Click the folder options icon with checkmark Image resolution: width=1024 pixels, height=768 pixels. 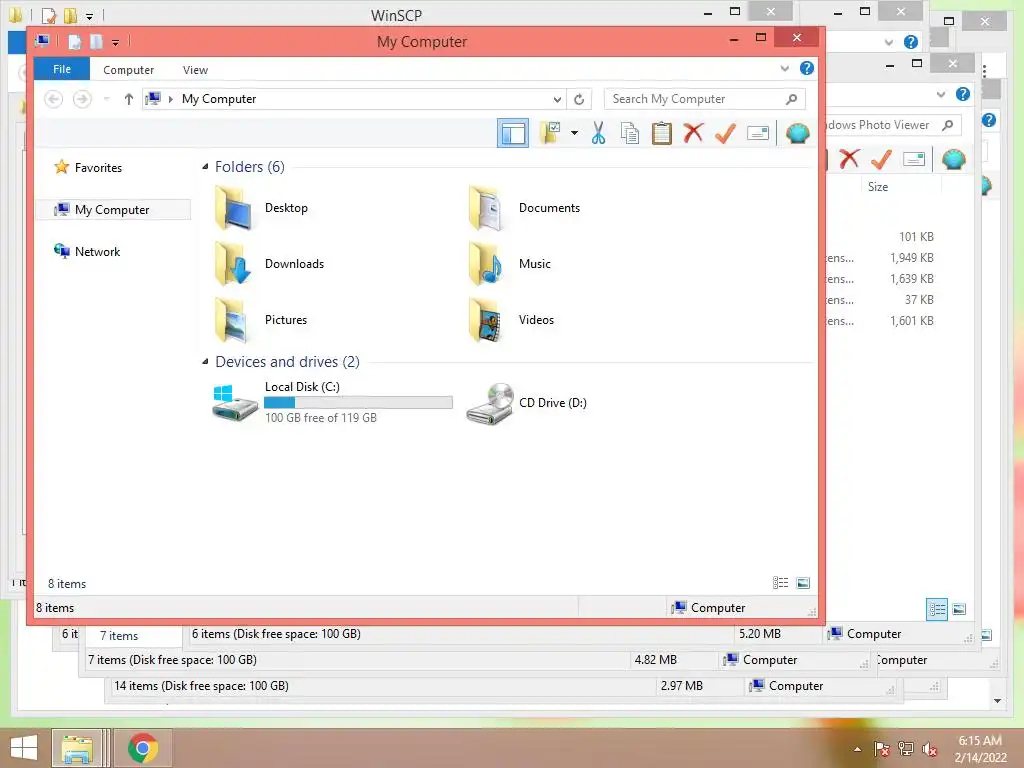tap(551, 133)
